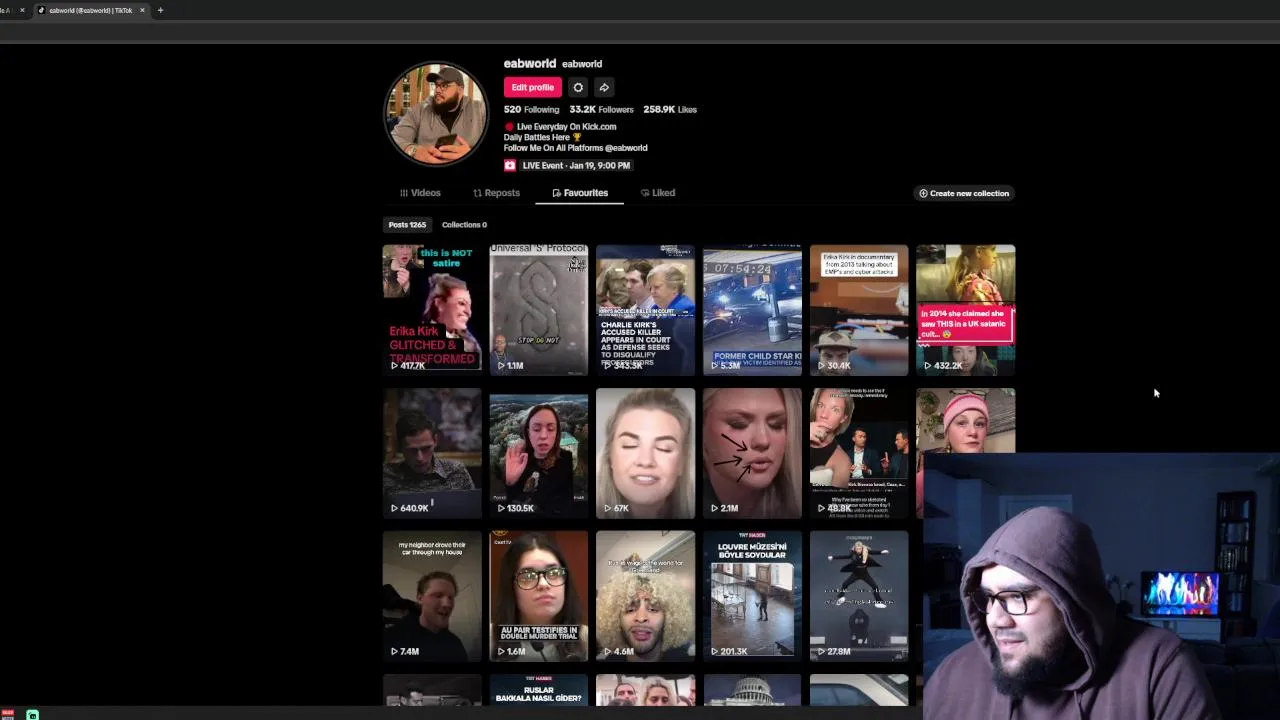This screenshot has height=720, width=1280.
Task: Open the neighbor drove car through house video
Action: click(432, 596)
